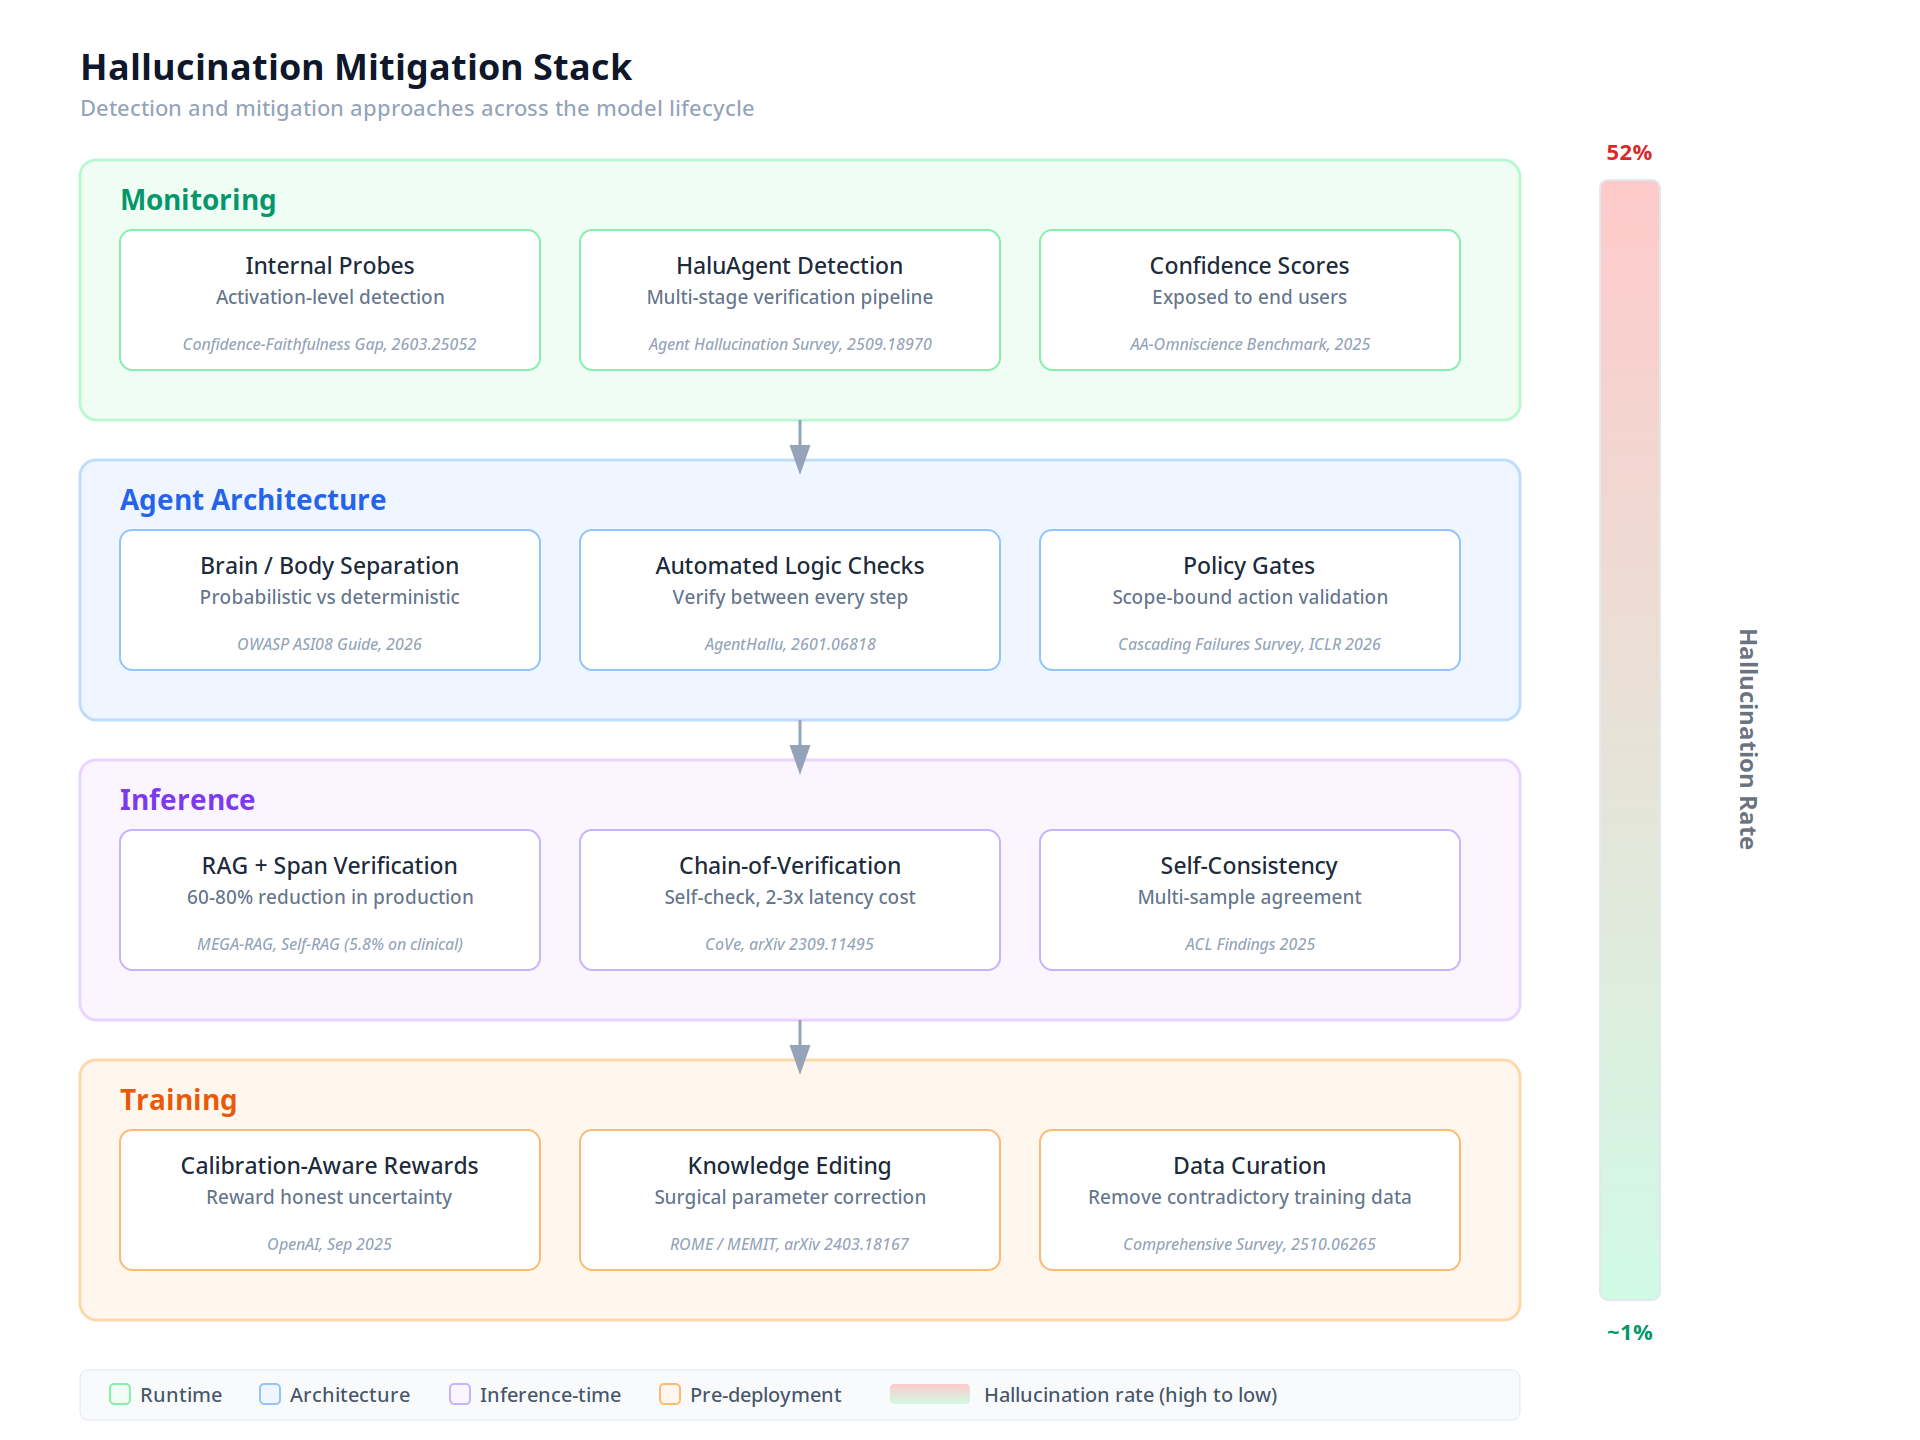Toggle the Inference-time legend checkbox
This screenshot has width=1920, height=1440.
point(459,1394)
